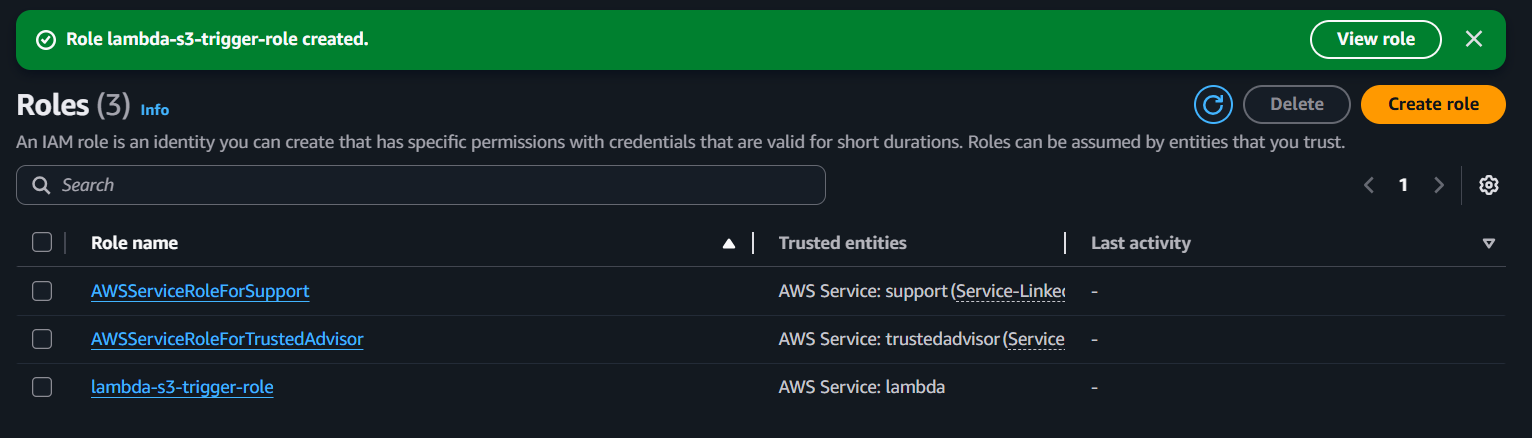Viewport: 1532px width, 438px height.
Task: Dismiss the role created notification
Action: [1473, 39]
